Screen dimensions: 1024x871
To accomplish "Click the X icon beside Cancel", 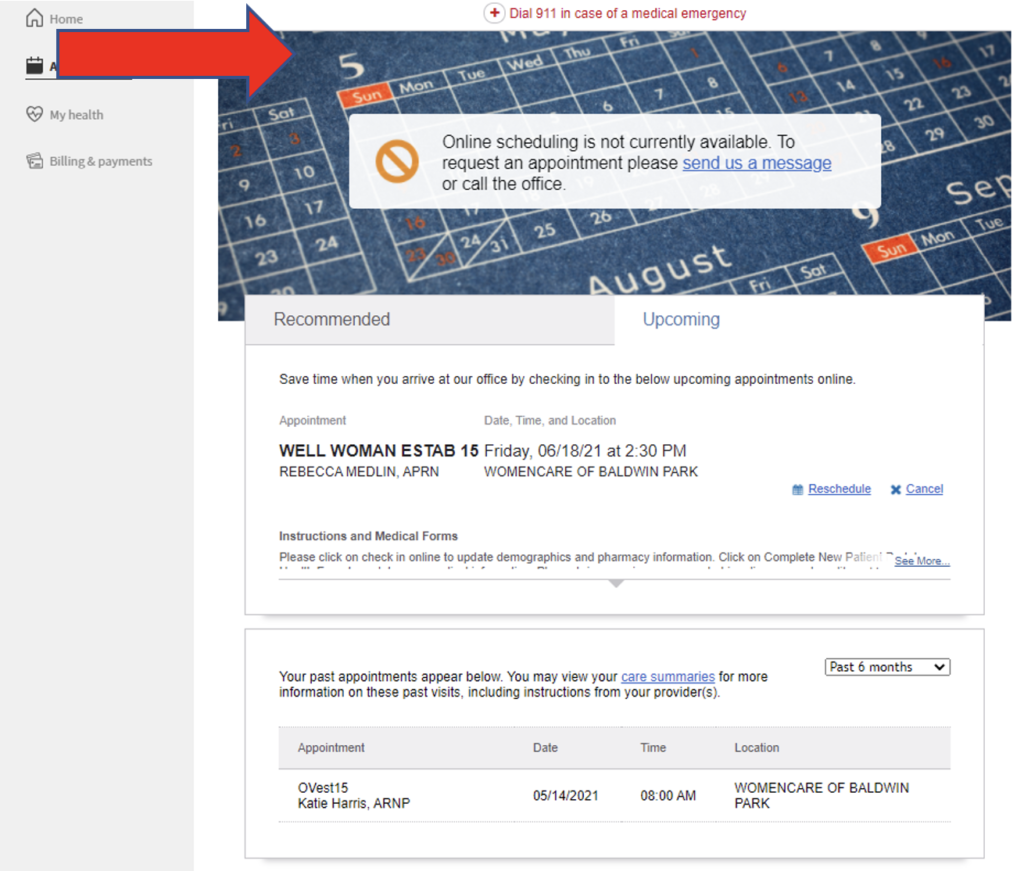I will point(896,490).
